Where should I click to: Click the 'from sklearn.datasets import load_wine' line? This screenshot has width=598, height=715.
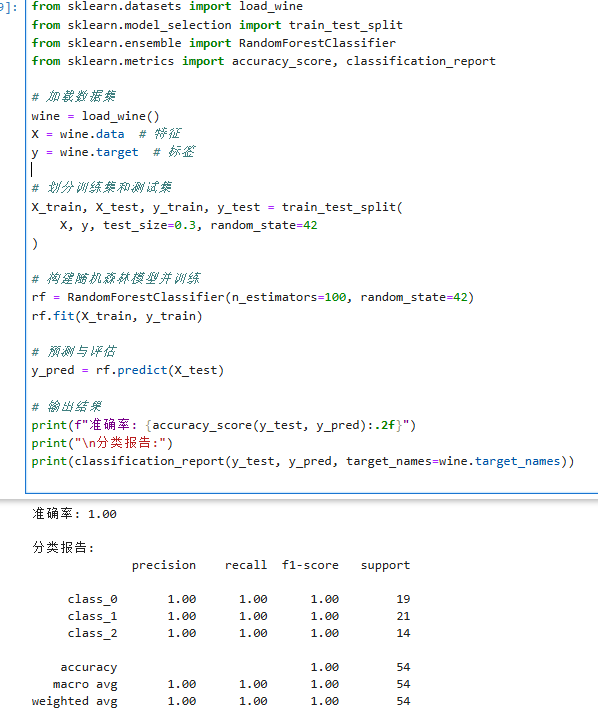167,7
